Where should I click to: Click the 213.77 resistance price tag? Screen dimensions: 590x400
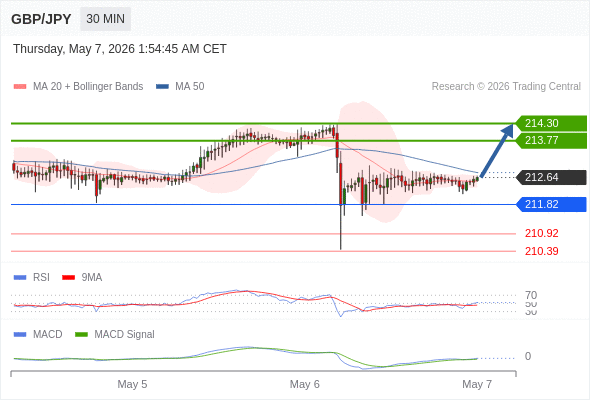[551, 140]
